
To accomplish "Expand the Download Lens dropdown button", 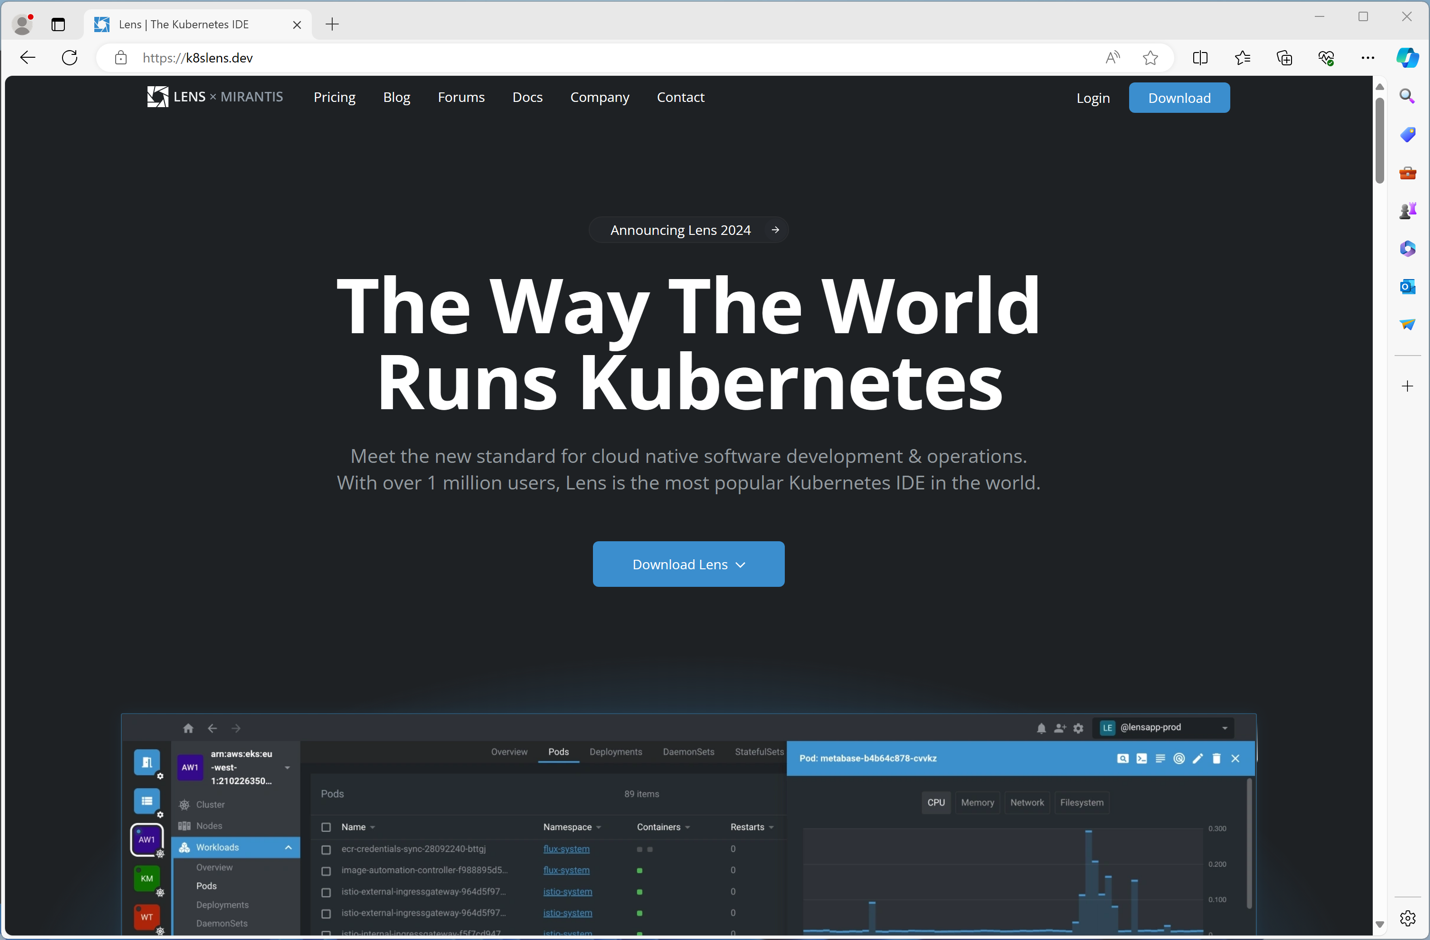I will pyautogui.click(x=688, y=564).
